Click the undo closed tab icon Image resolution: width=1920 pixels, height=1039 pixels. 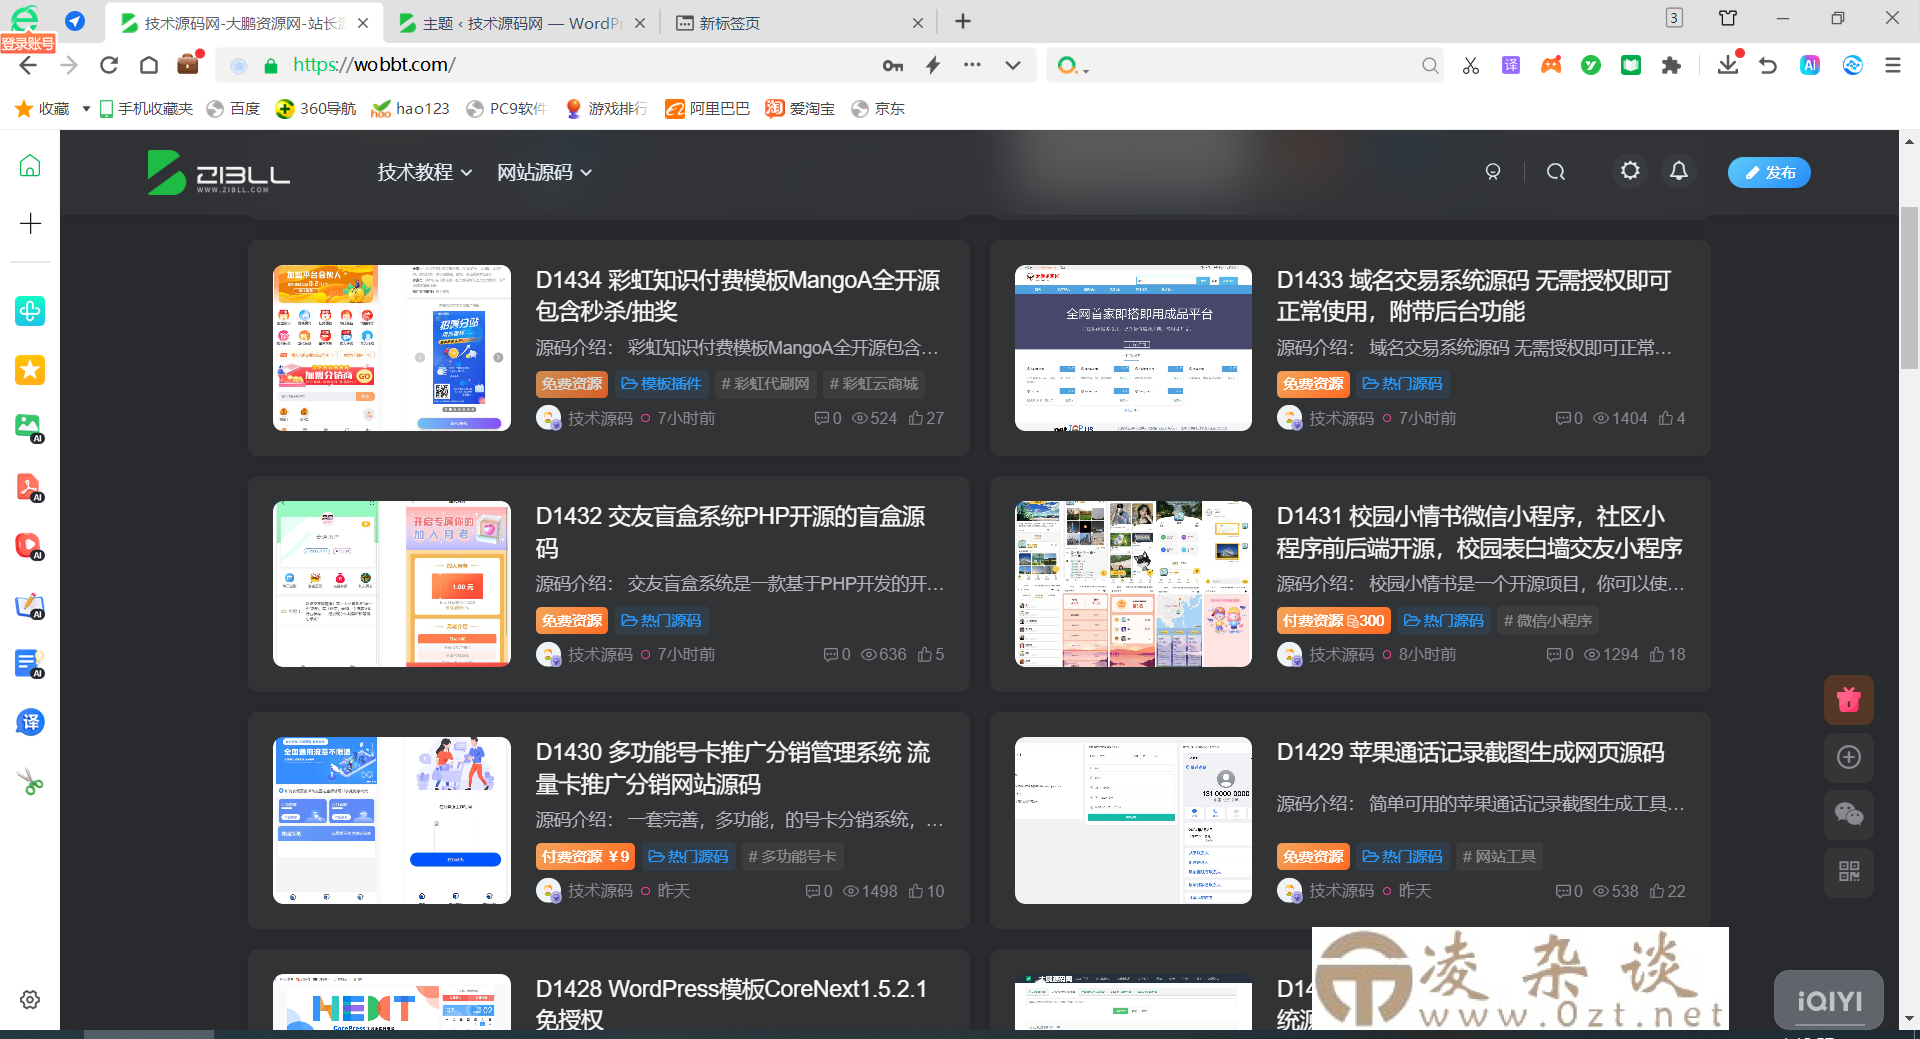(x=1768, y=65)
